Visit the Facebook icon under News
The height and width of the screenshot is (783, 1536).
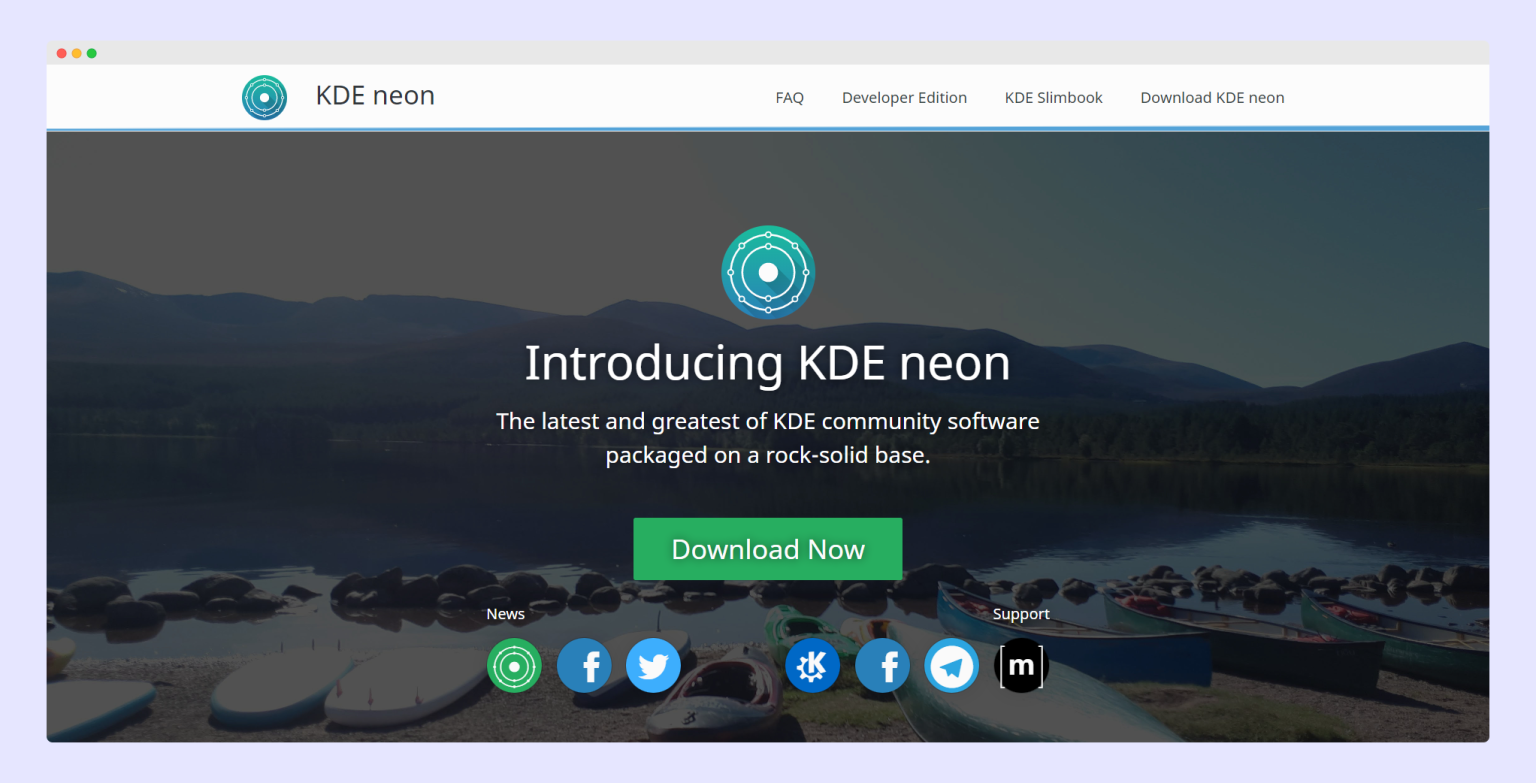[584, 665]
